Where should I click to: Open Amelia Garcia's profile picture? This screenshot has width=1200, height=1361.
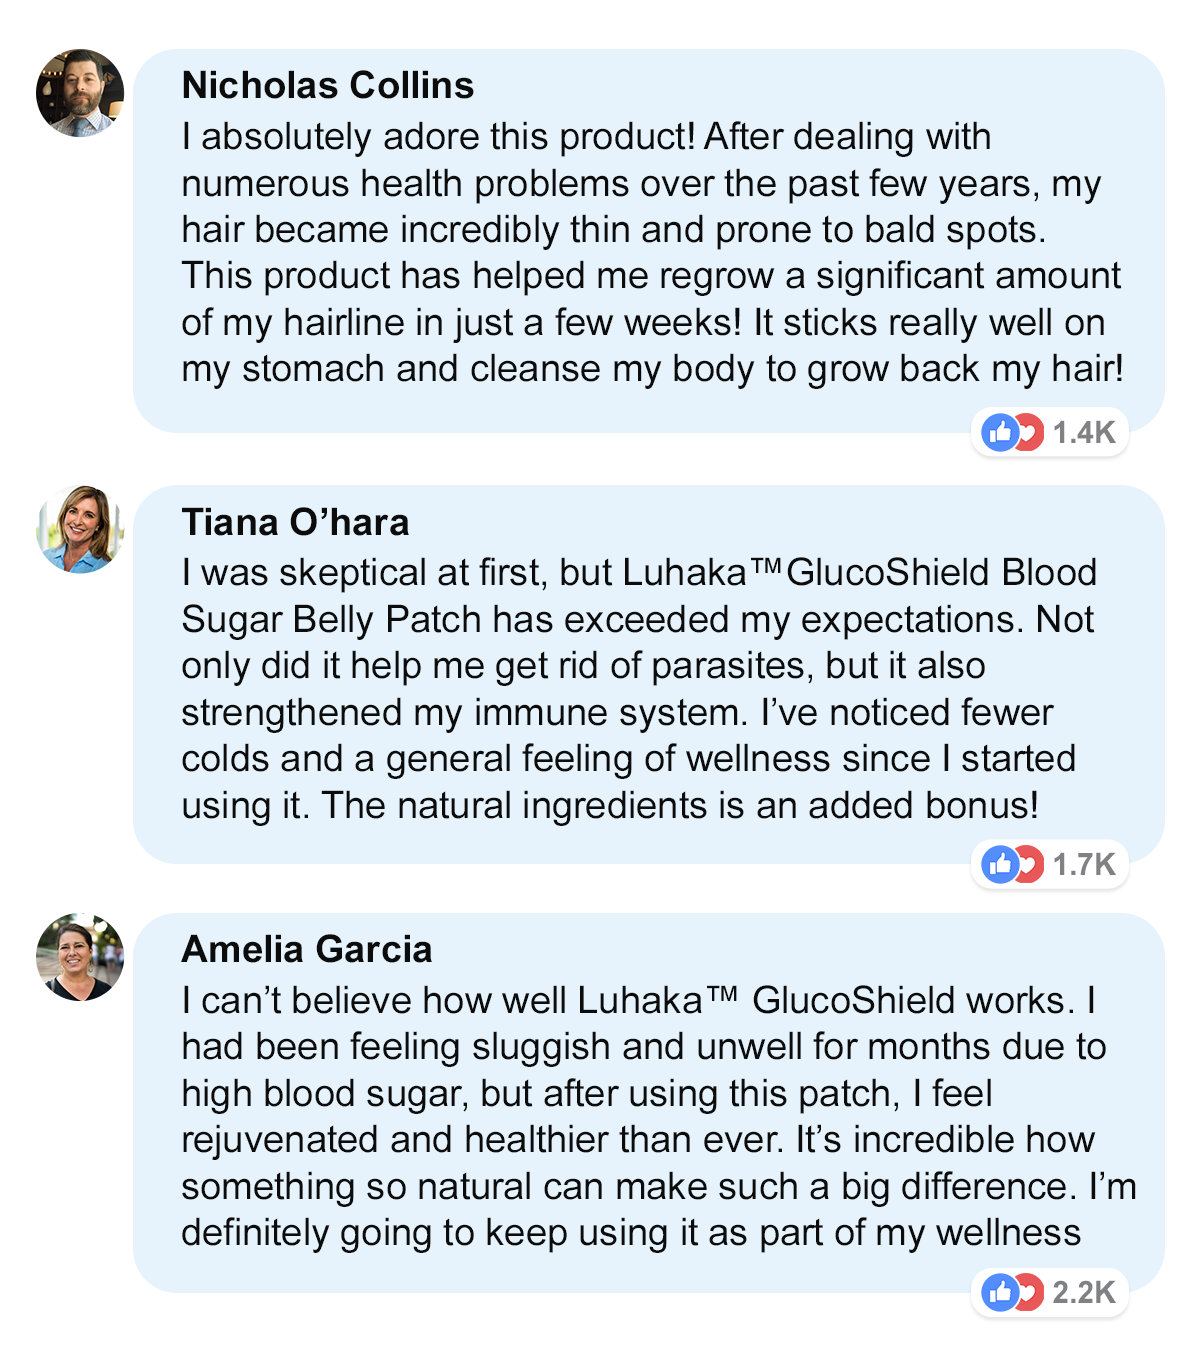(x=80, y=956)
